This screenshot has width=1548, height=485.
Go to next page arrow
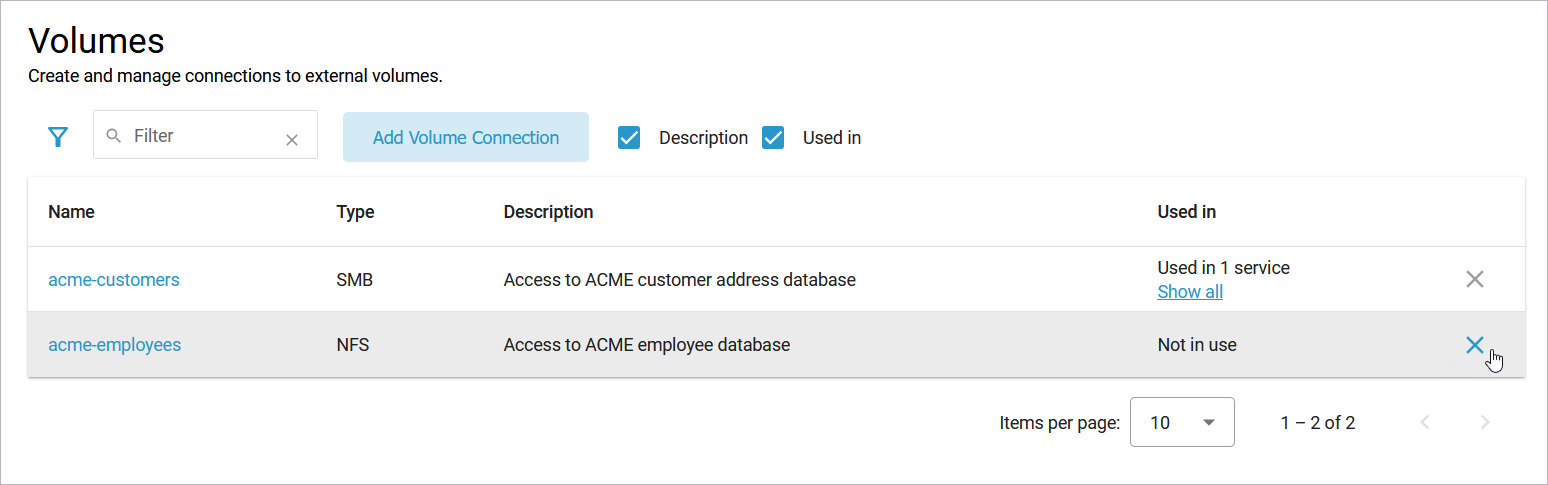(x=1485, y=423)
